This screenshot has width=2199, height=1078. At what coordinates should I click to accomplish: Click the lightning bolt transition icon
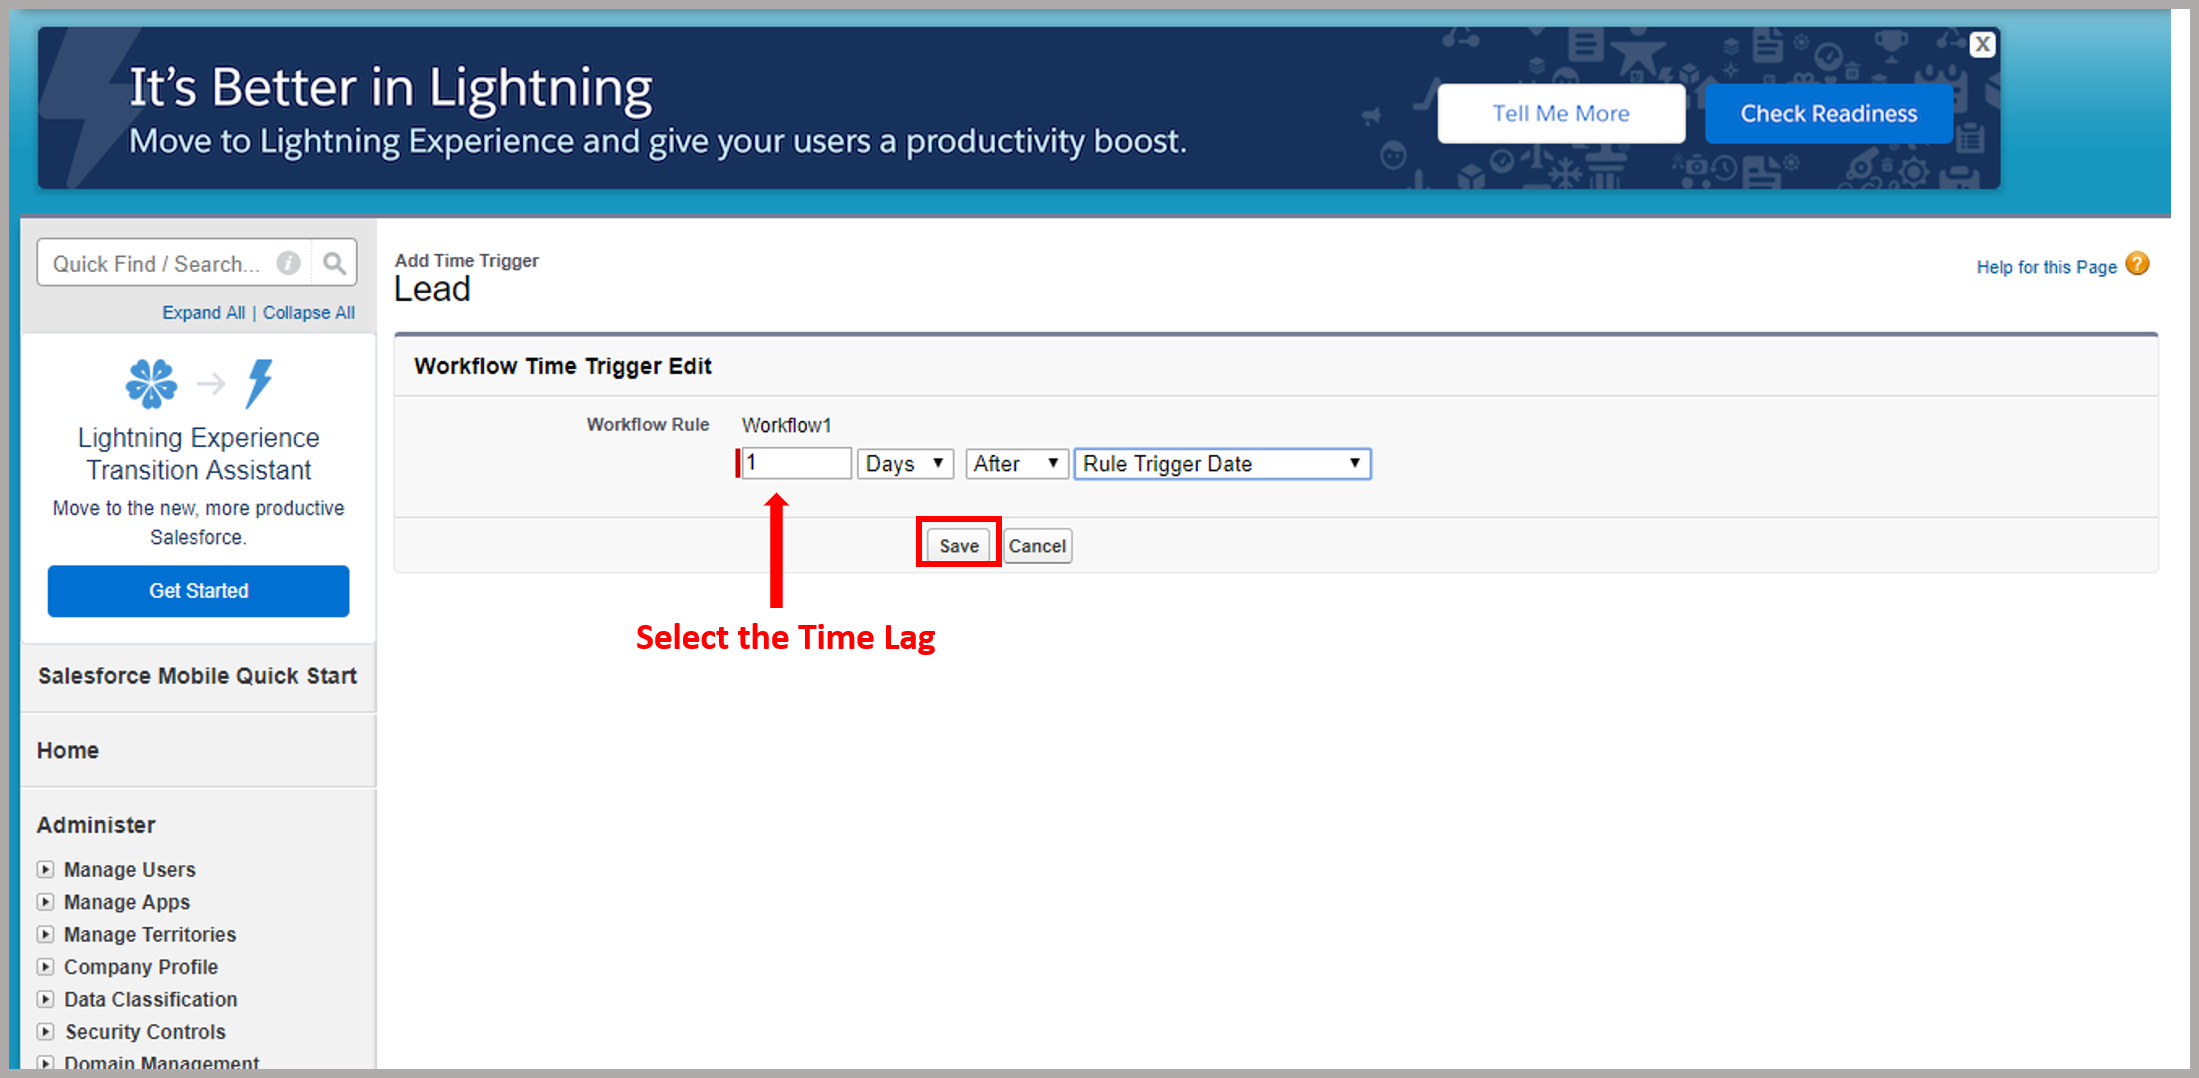pos(259,383)
